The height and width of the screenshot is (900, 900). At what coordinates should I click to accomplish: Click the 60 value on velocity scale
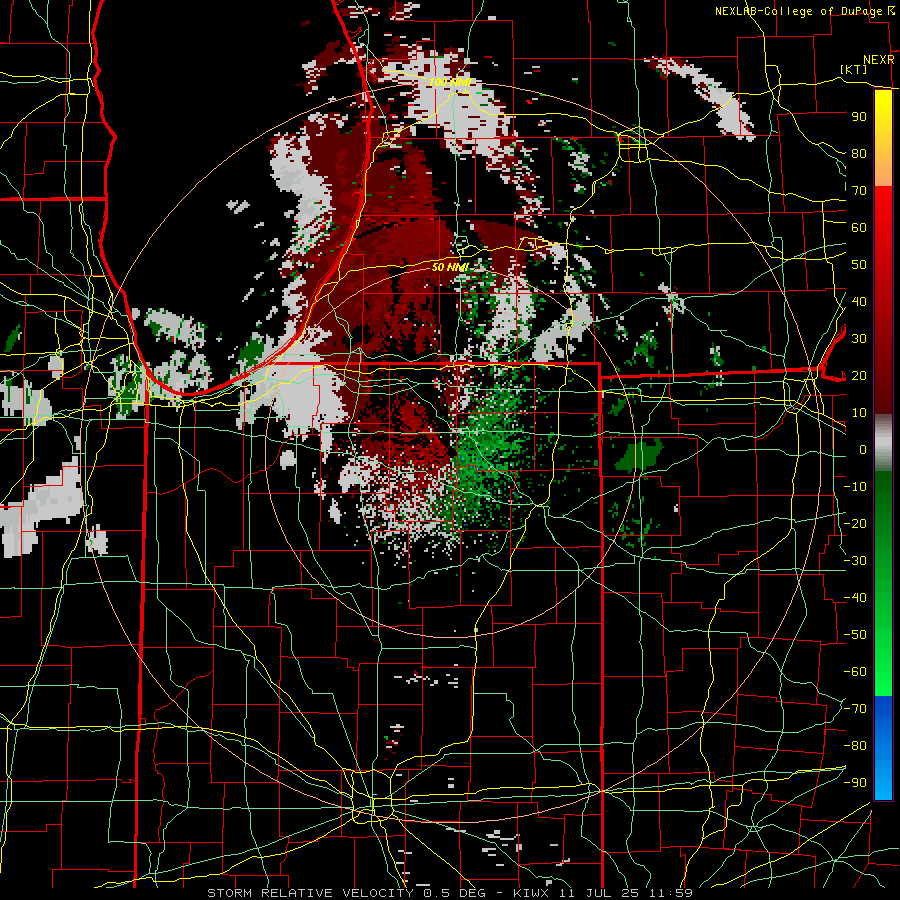coord(859,227)
